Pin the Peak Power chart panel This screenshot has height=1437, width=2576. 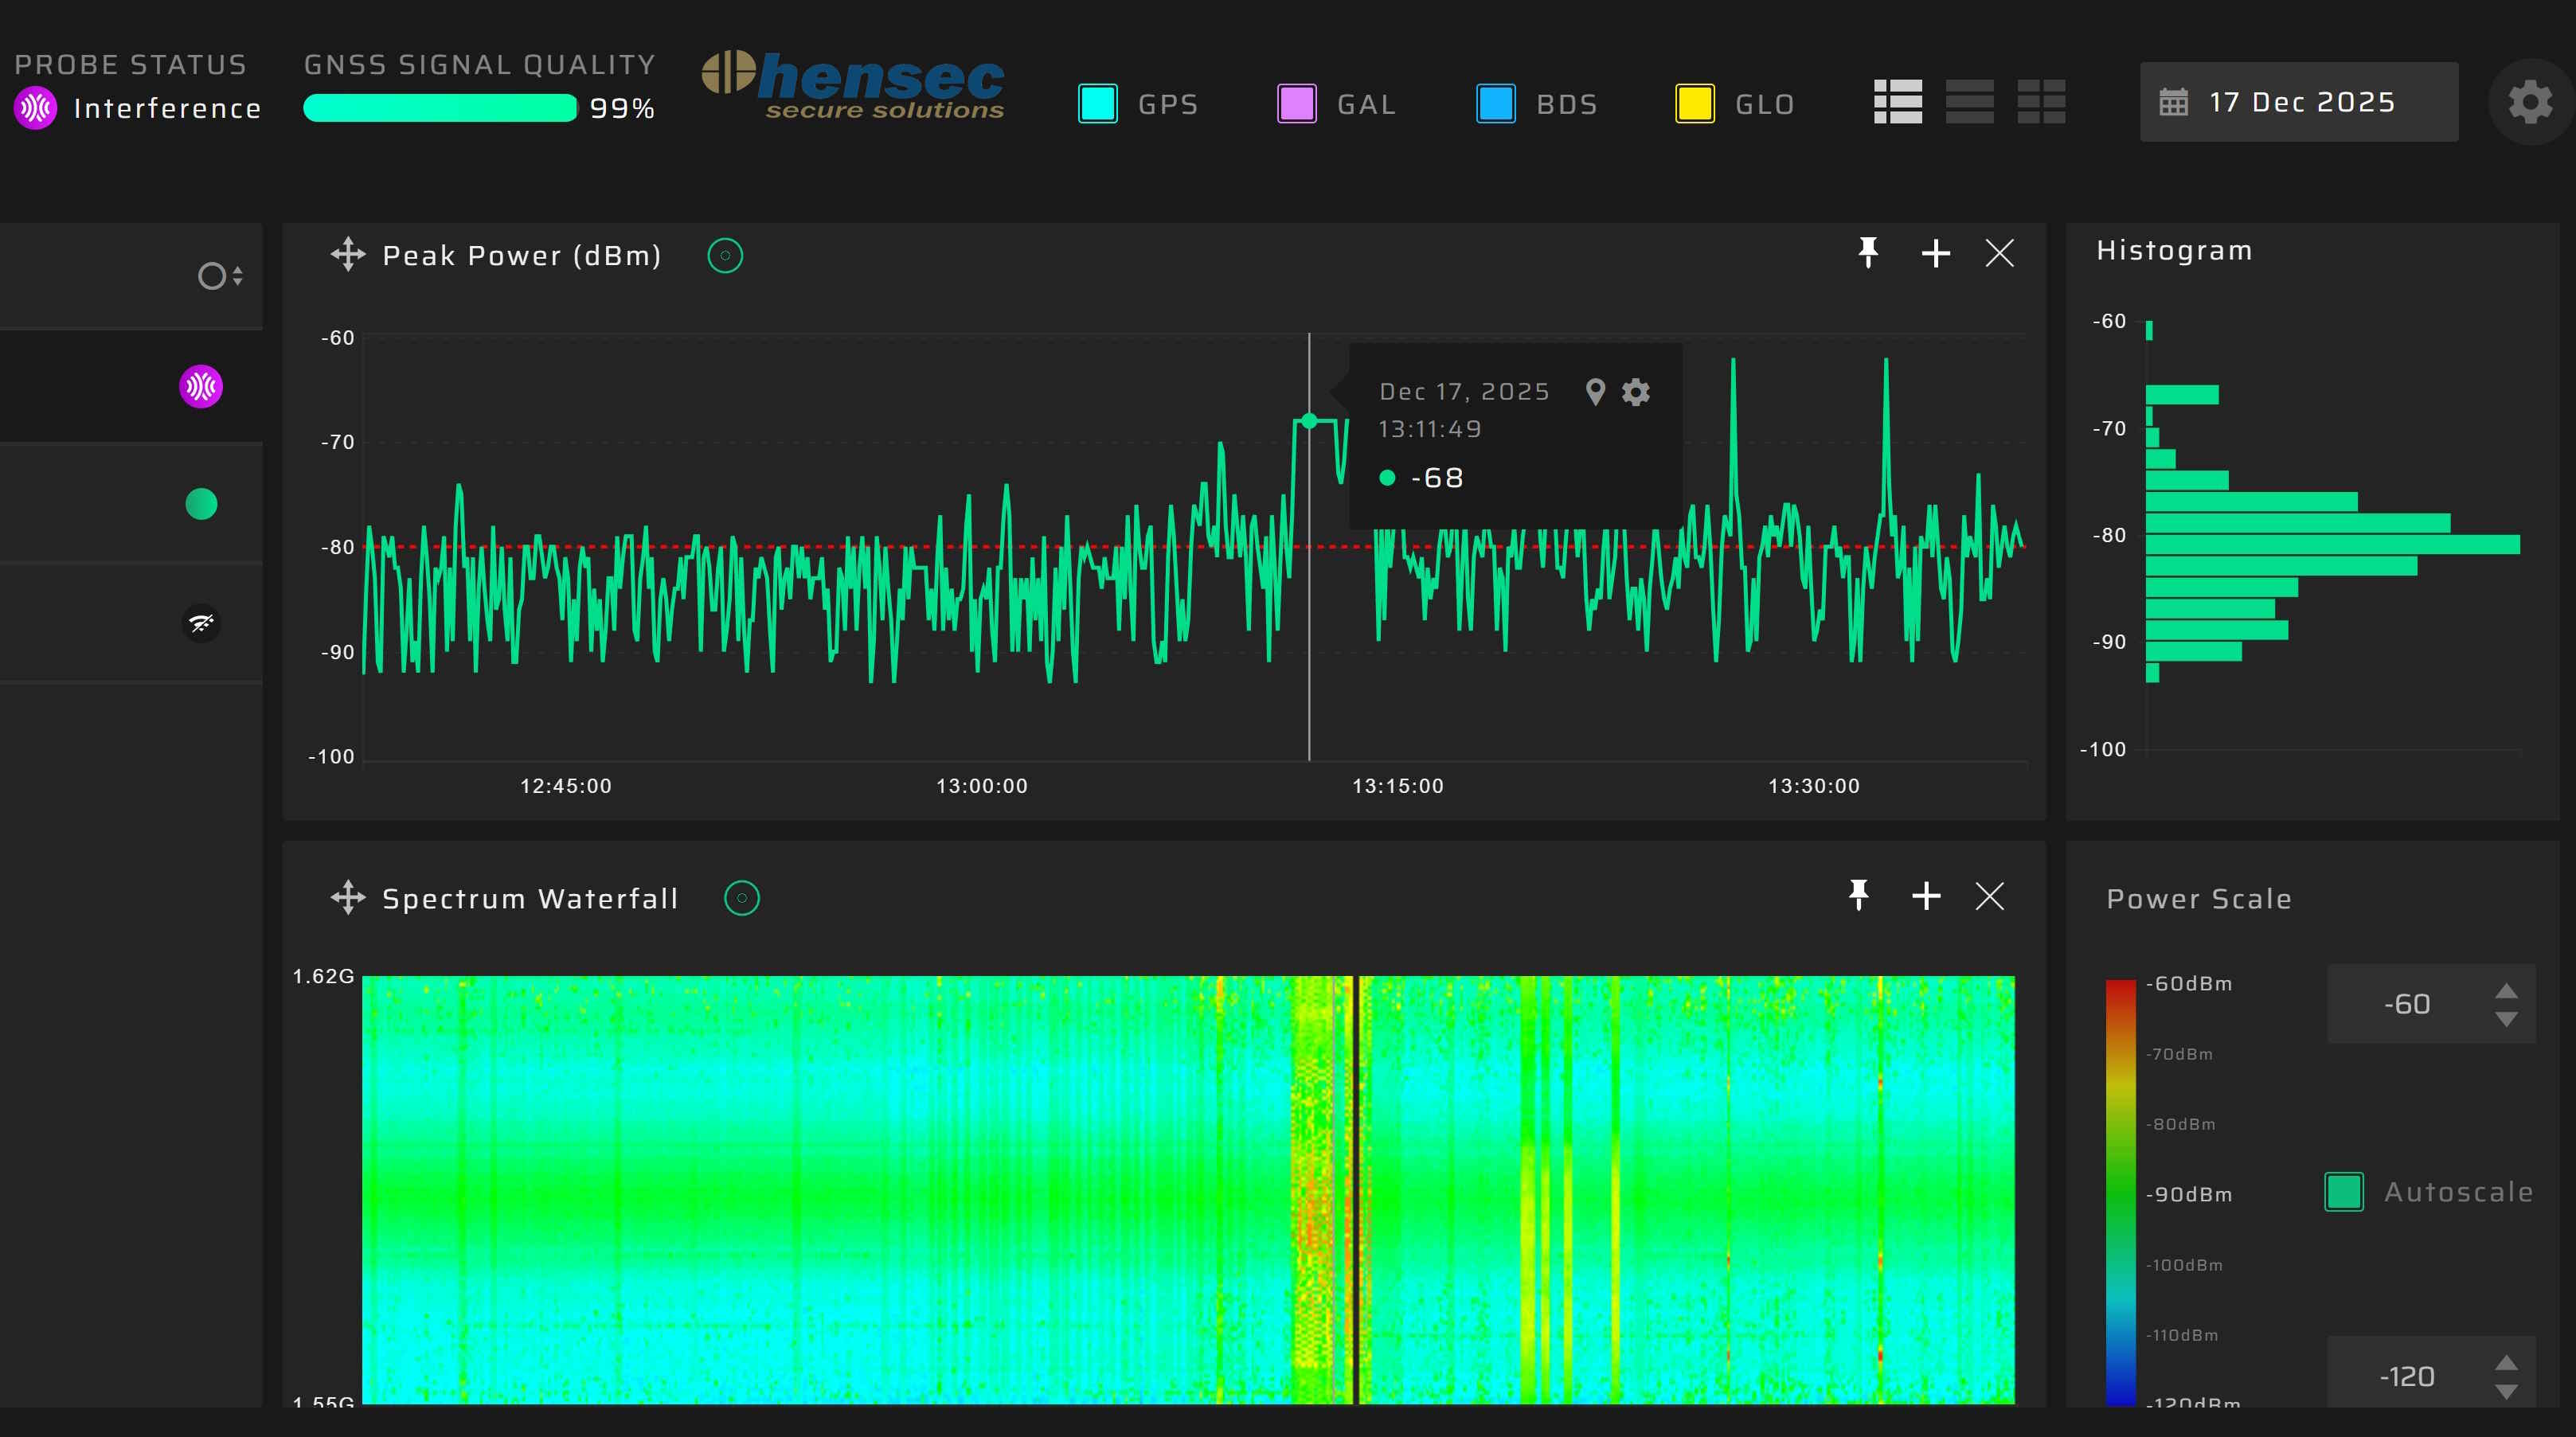pos(1867,253)
